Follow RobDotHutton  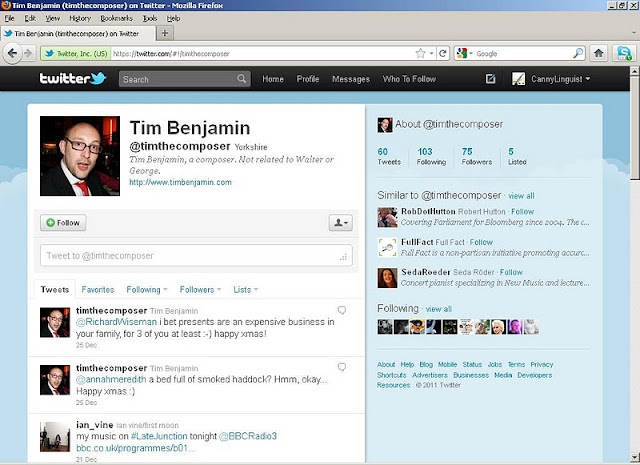tap(522, 211)
